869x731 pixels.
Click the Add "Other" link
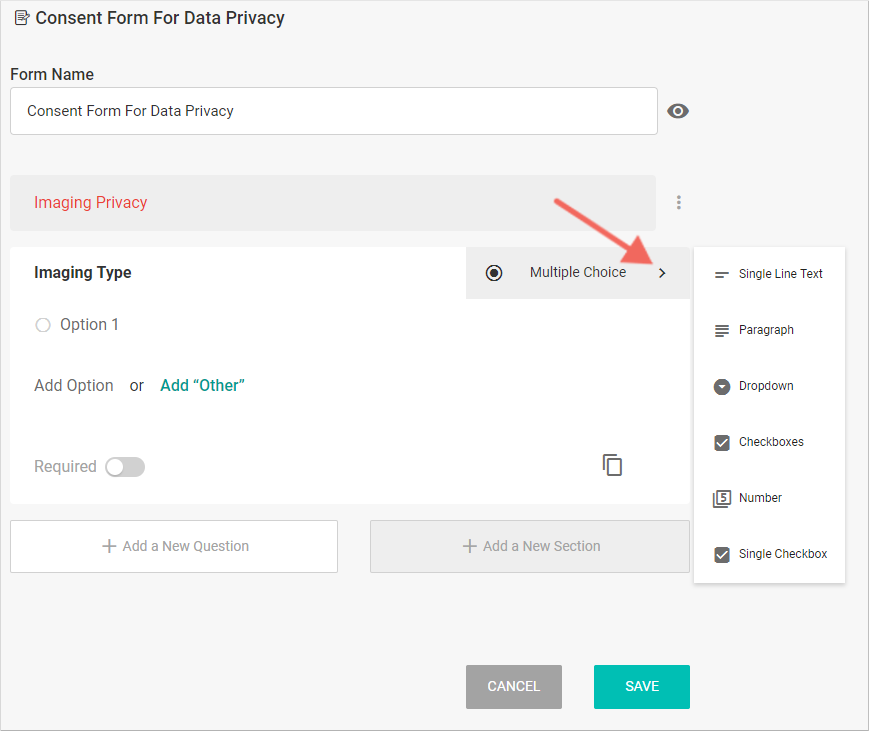(x=202, y=386)
